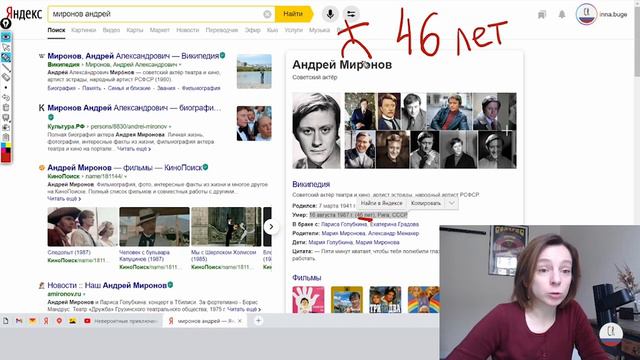Image resolution: width=640 pixels, height=360 pixels.
Task: Pick the yellow color swatch in pen toolbar
Action: tap(8, 146)
